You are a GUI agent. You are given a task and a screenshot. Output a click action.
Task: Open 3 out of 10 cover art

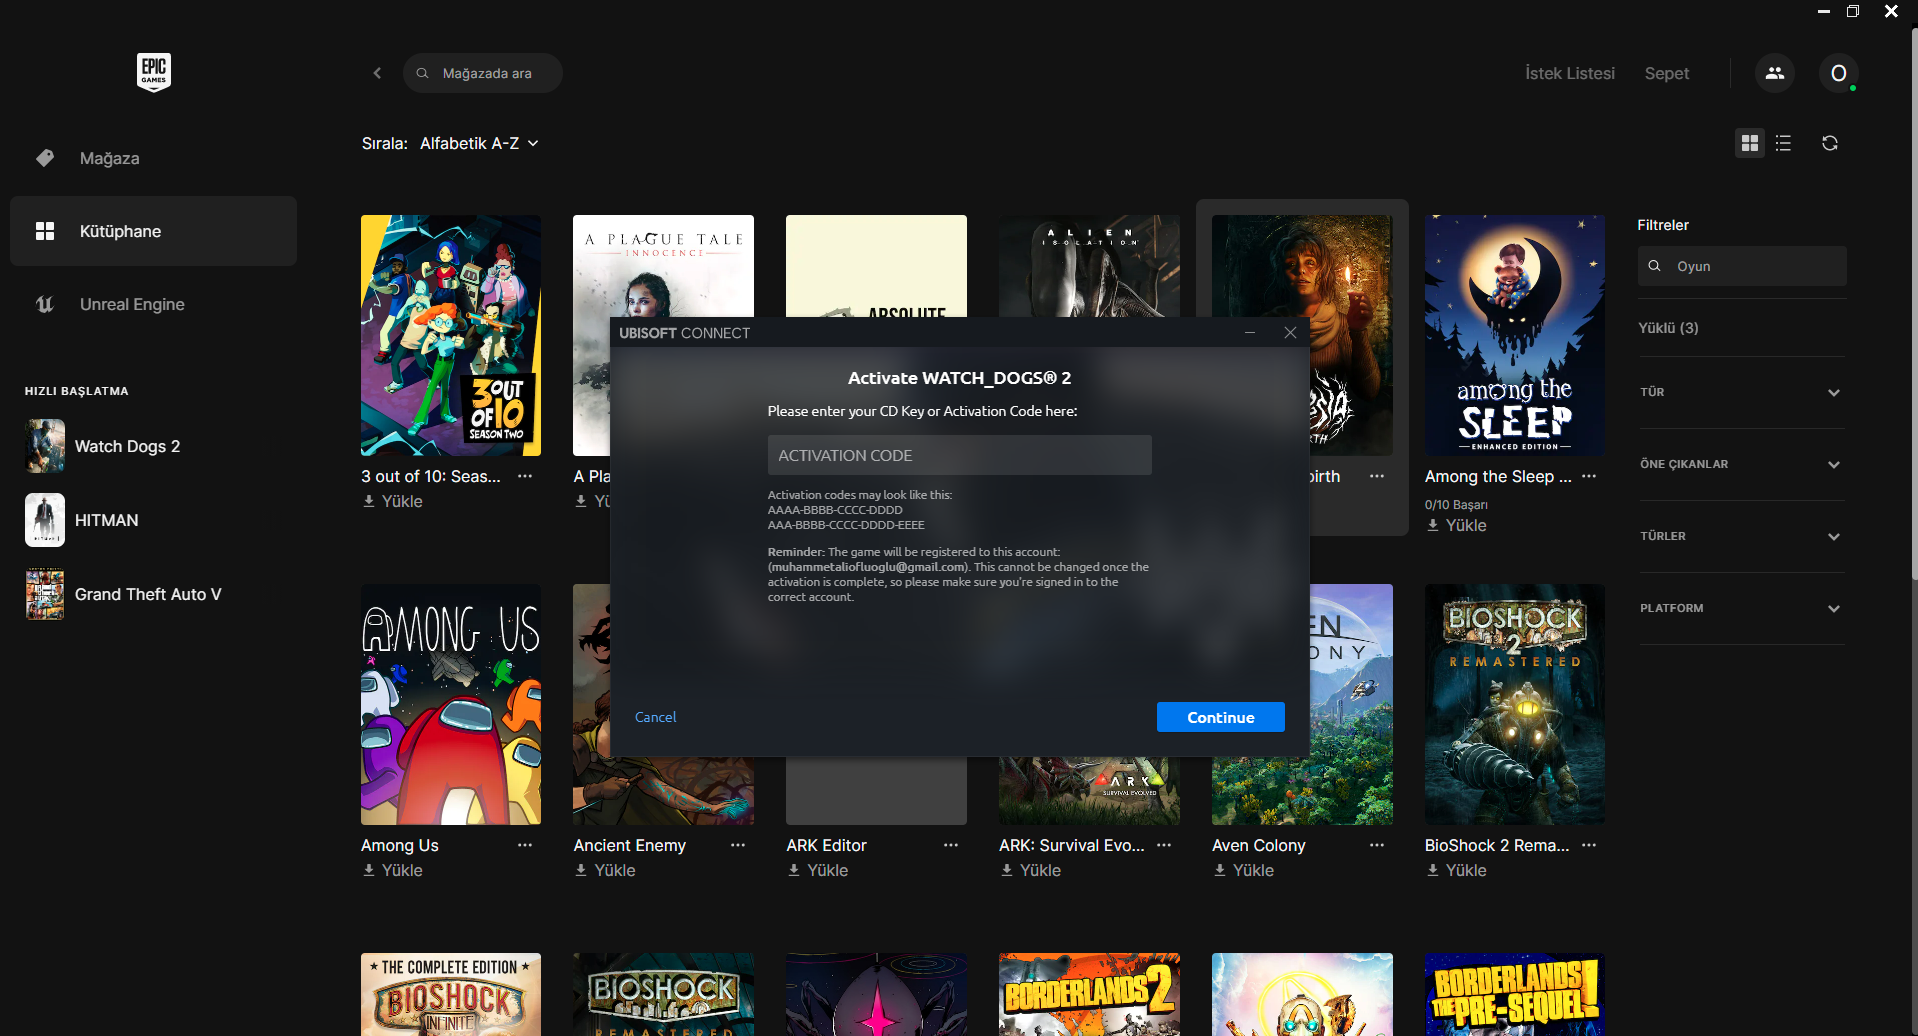point(451,335)
